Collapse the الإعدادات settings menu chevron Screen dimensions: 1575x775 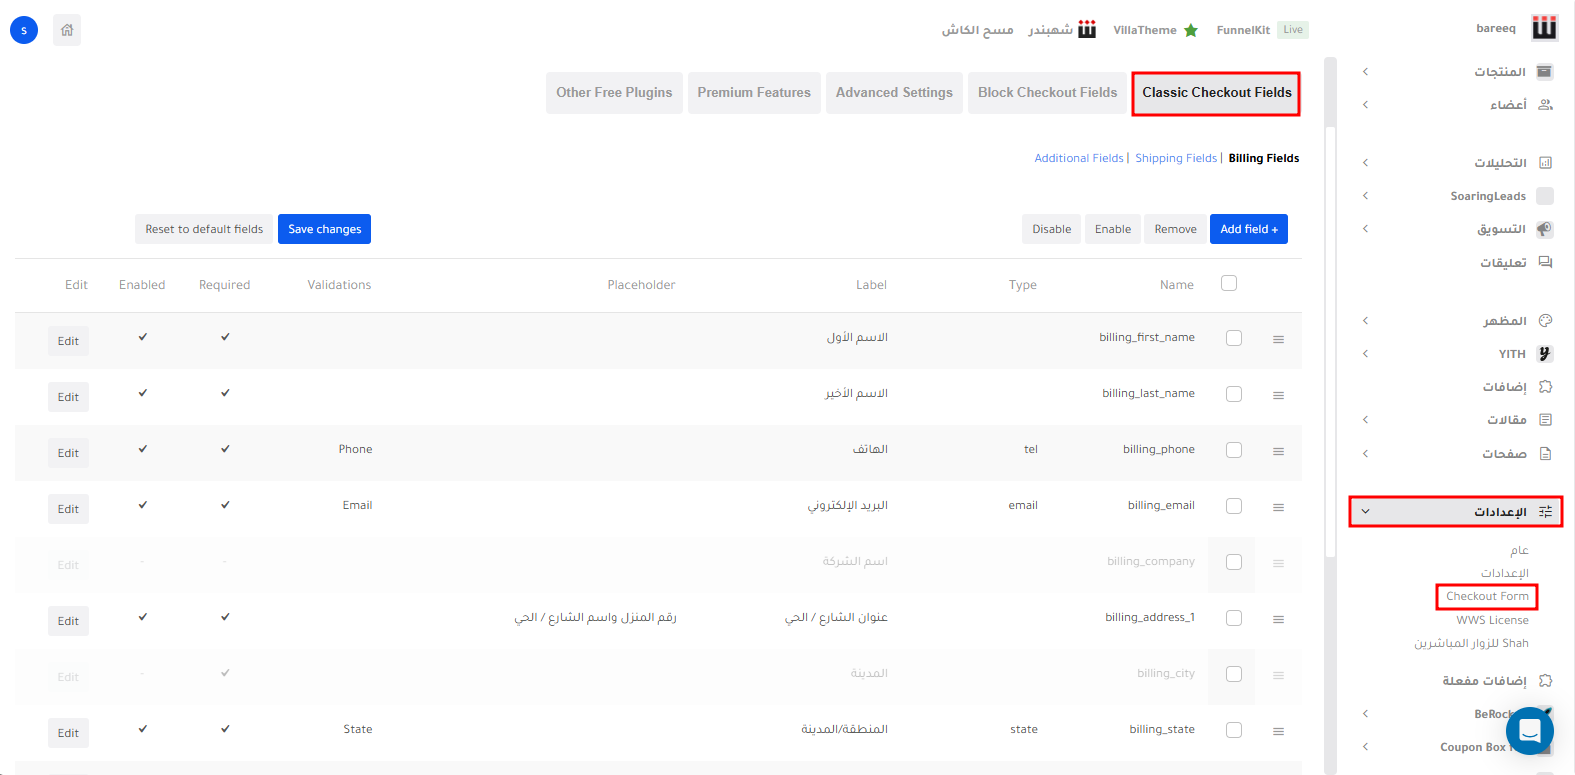pyautogui.click(x=1365, y=512)
